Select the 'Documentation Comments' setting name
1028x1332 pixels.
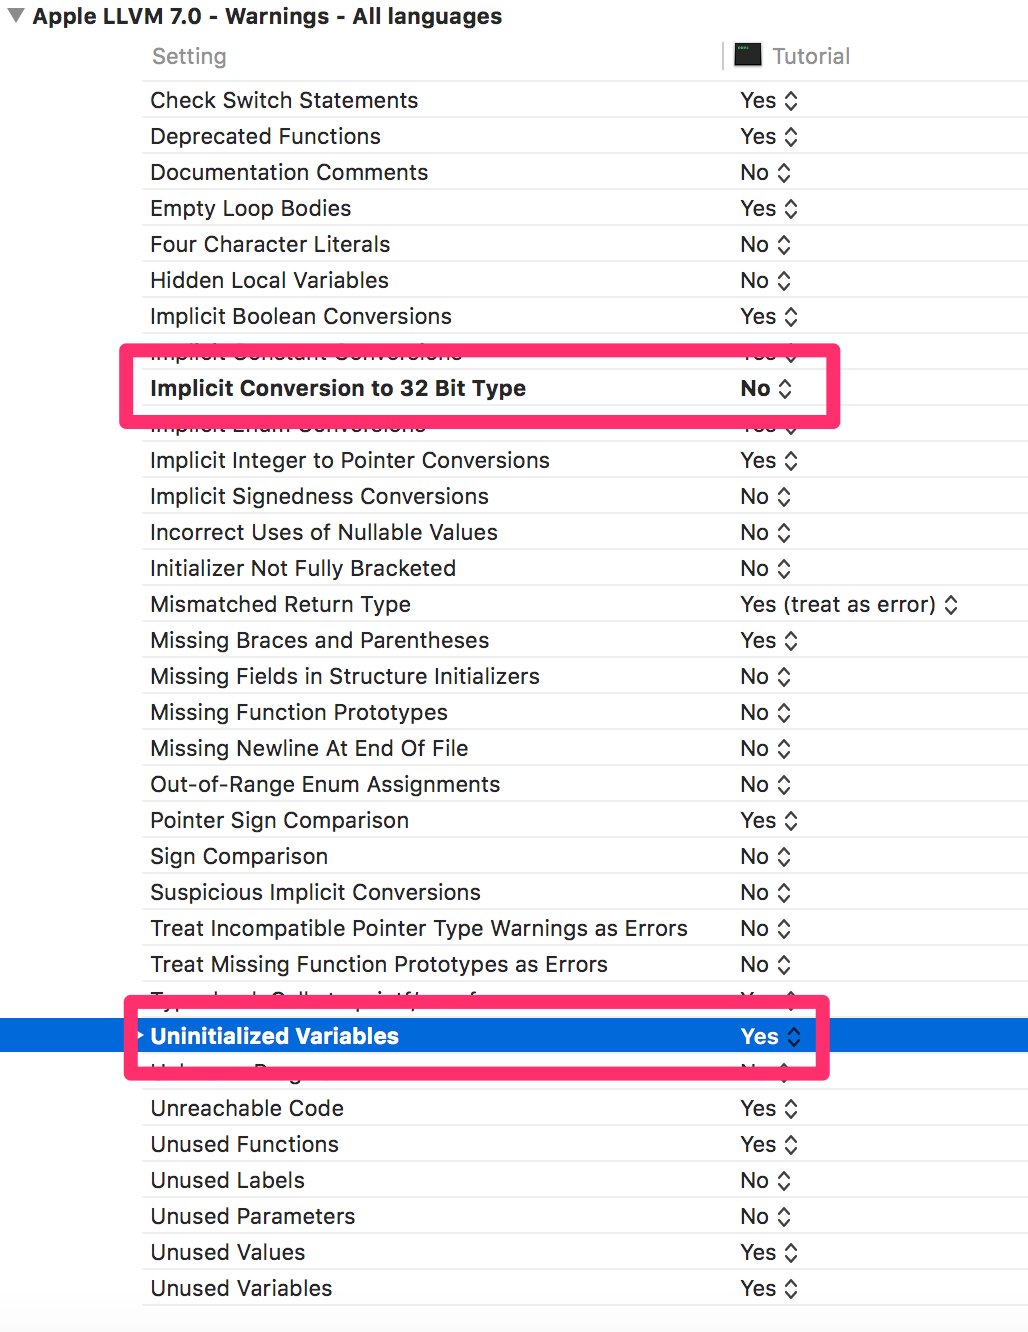tap(289, 172)
